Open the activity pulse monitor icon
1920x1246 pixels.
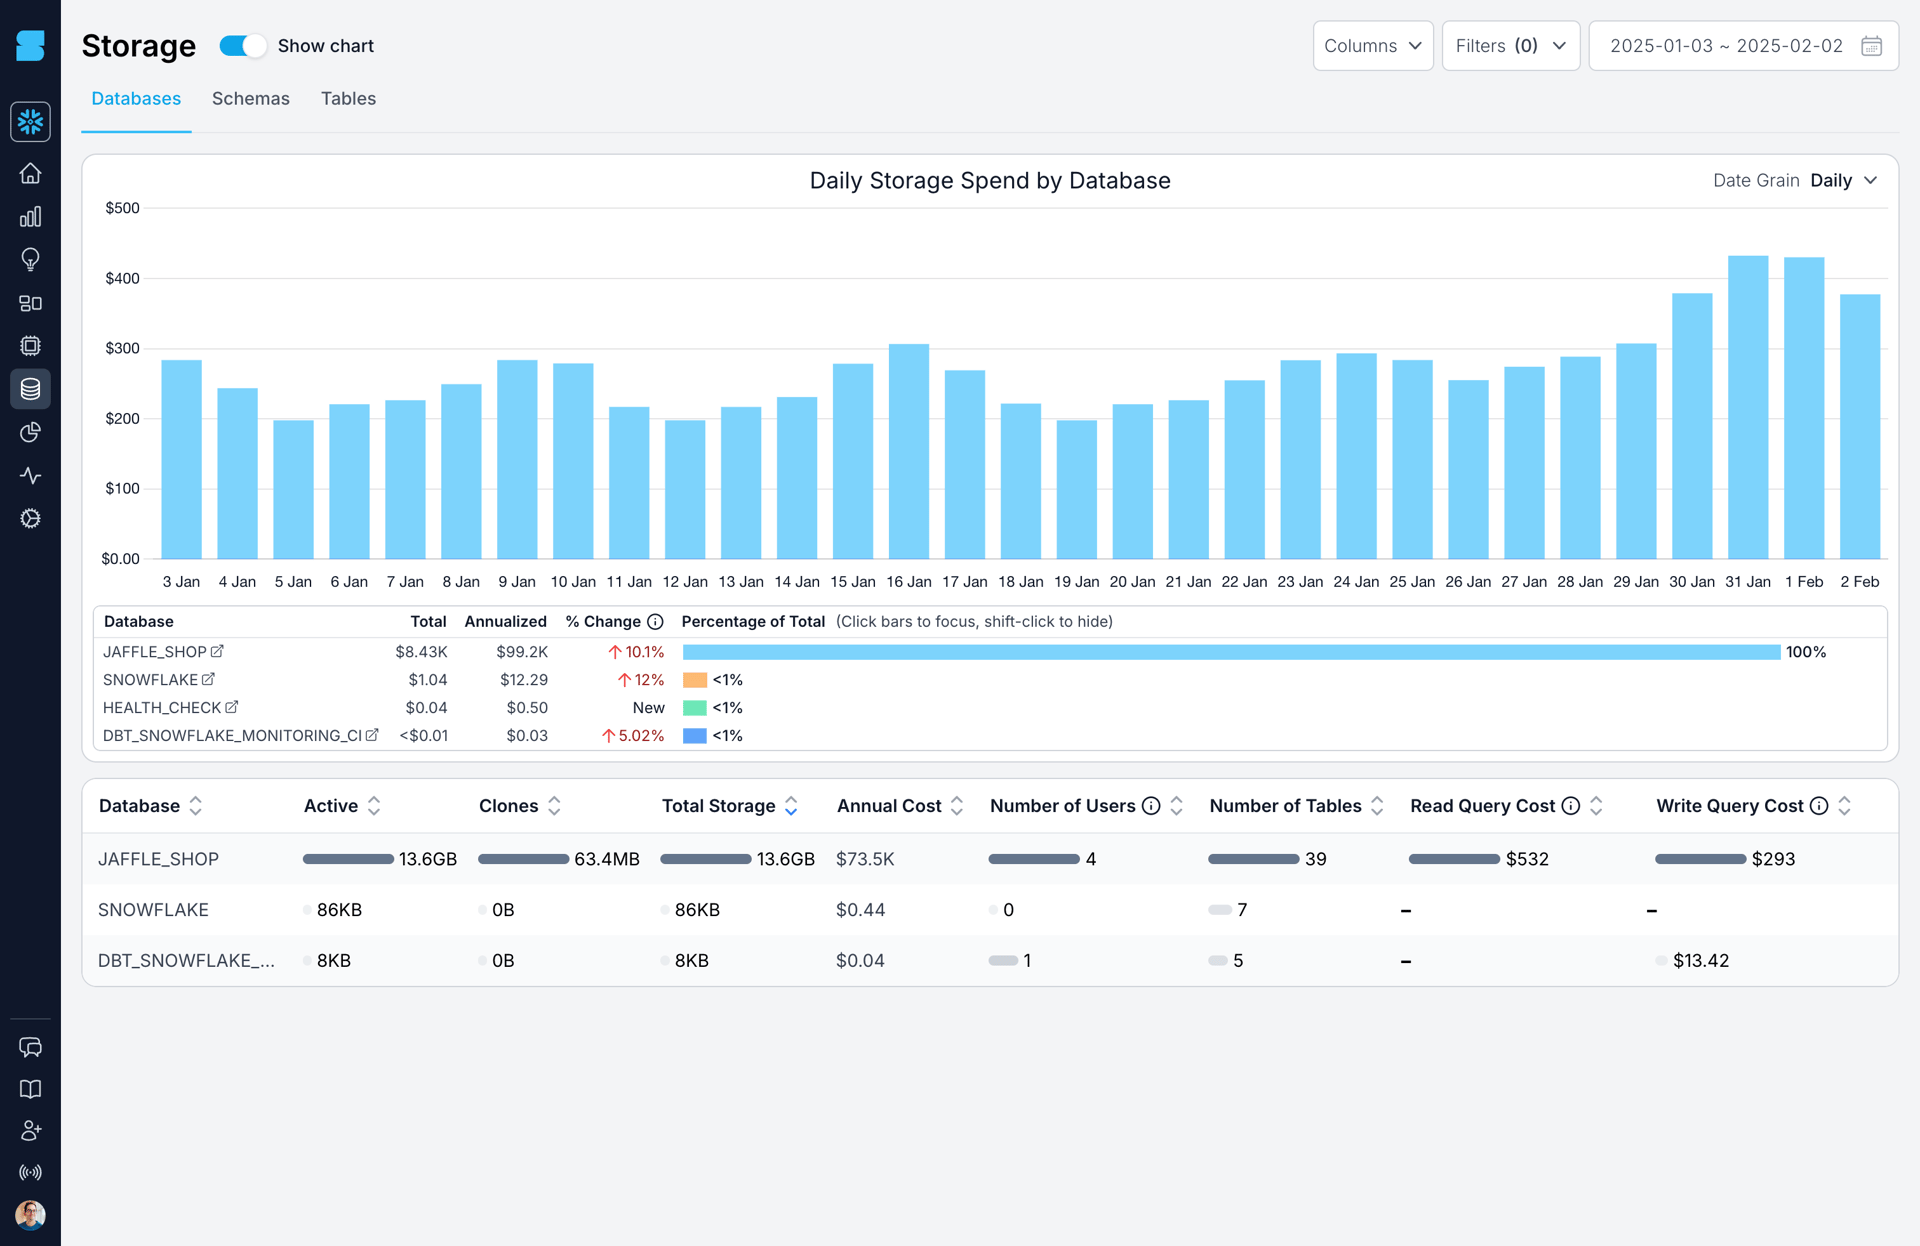point(30,475)
